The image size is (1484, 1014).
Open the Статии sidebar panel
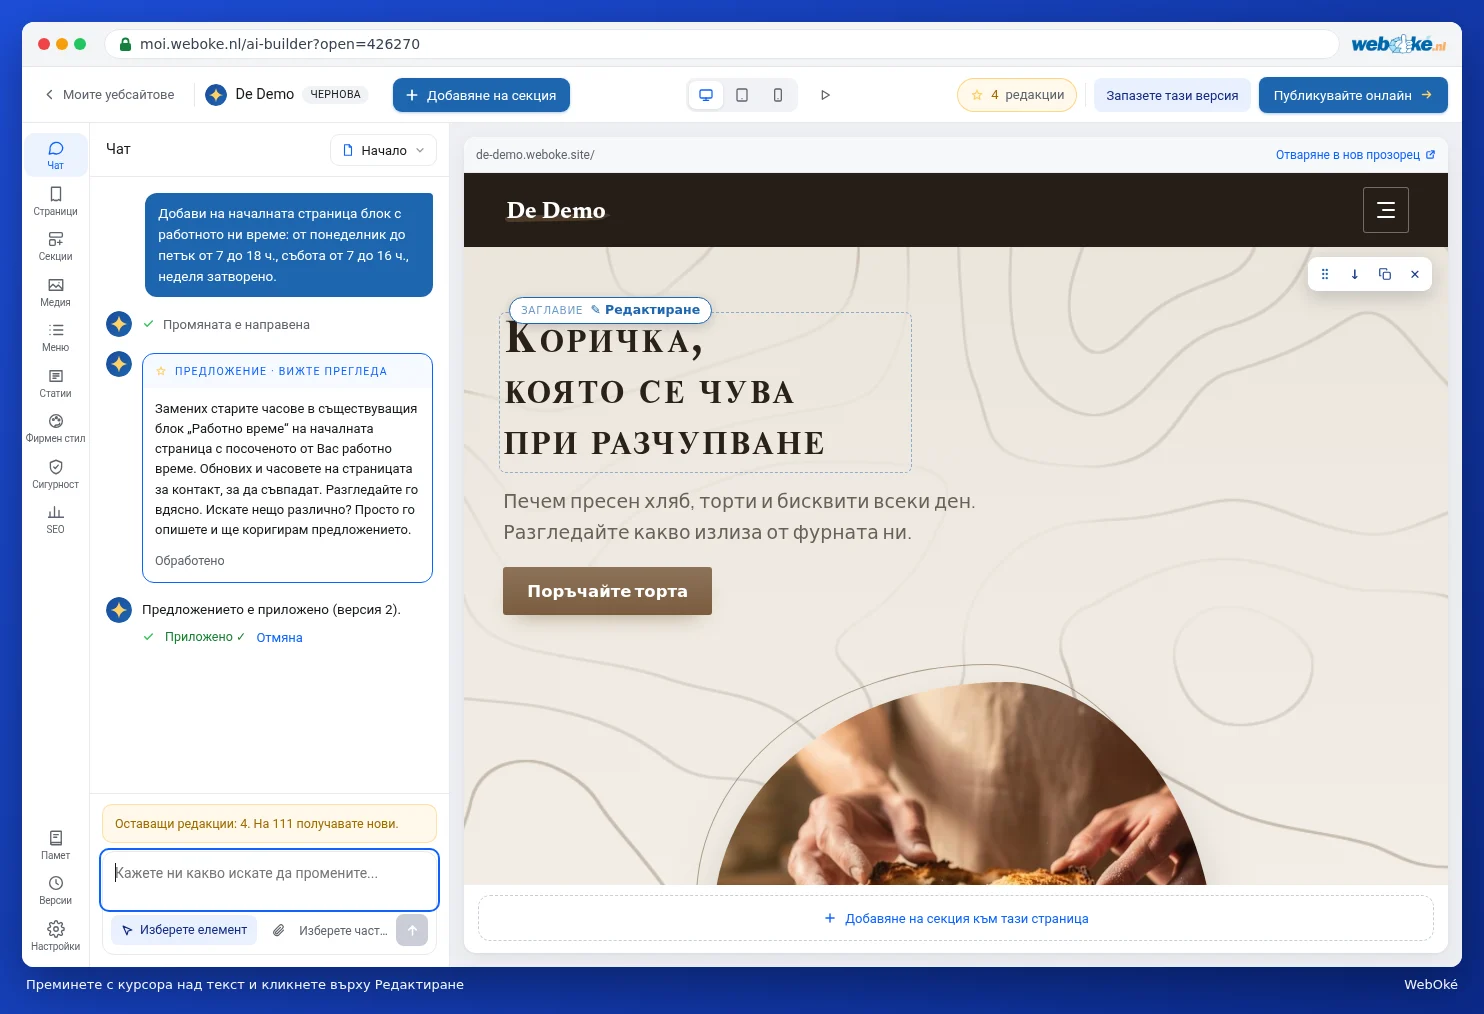coord(55,383)
